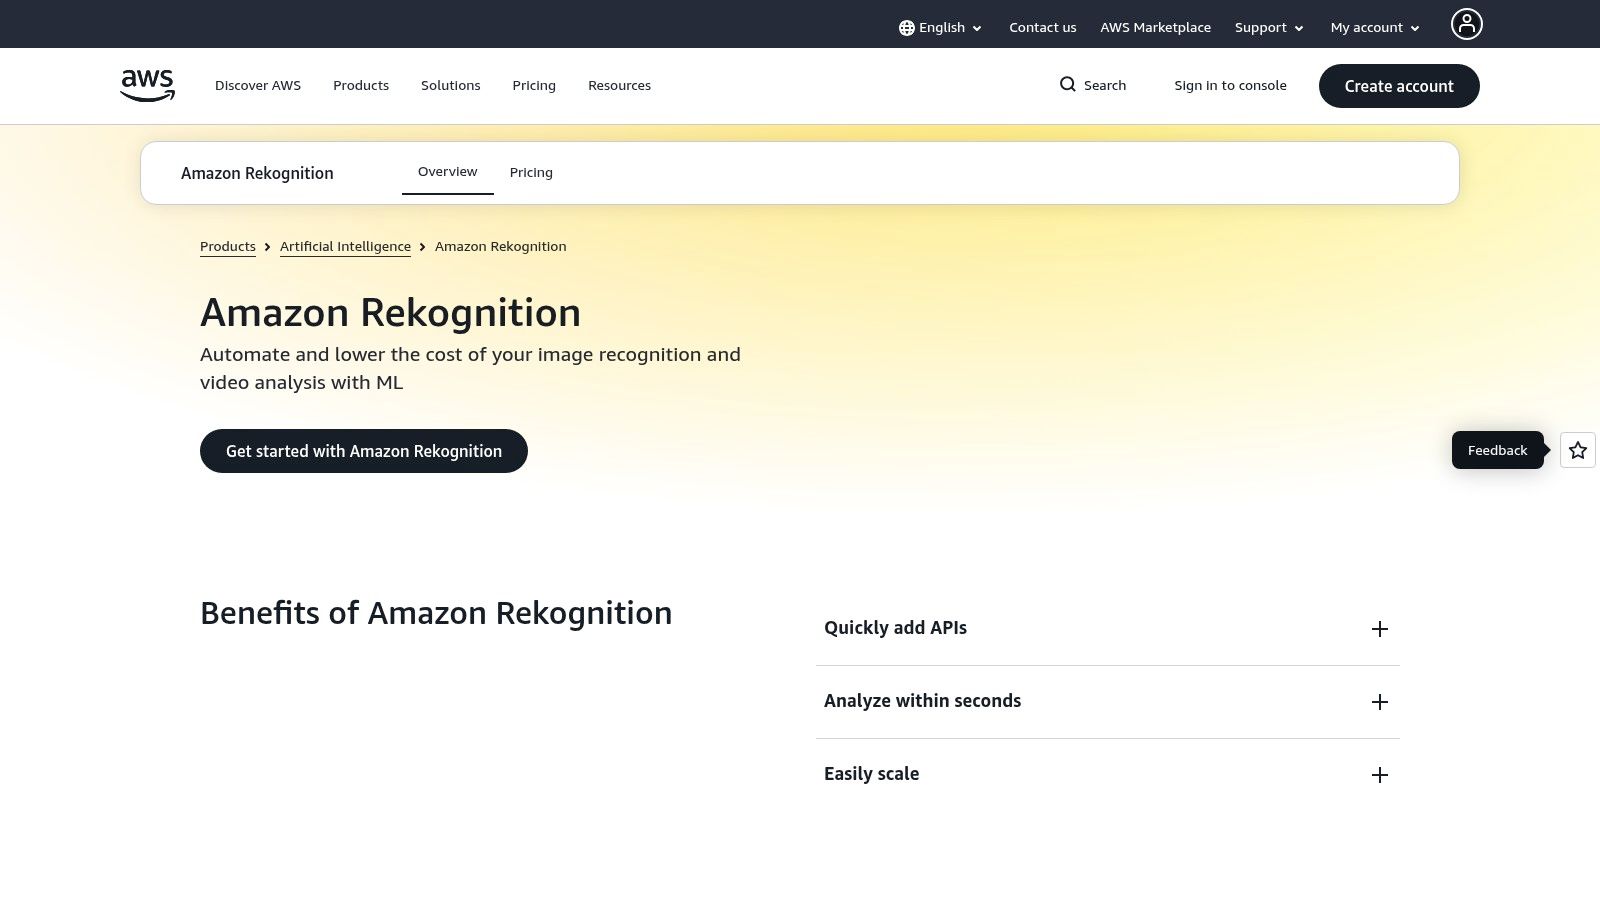Expand Analyze within seconds section
This screenshot has height=900, width=1600.
(x=1108, y=702)
